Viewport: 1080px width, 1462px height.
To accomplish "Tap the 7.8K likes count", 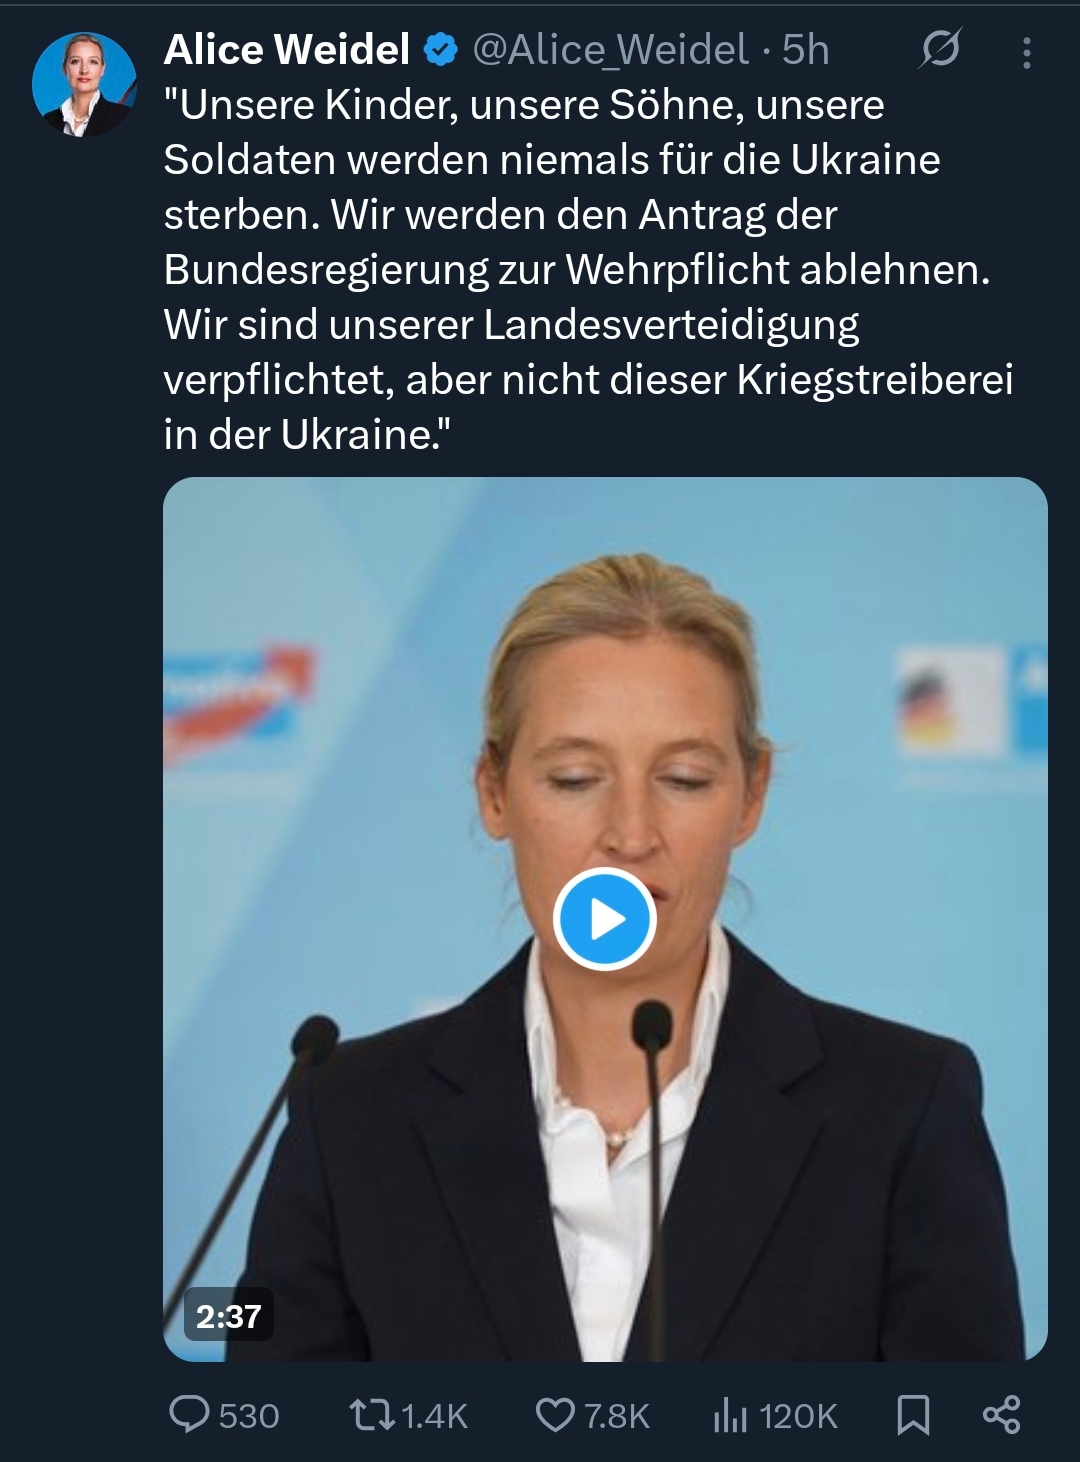I will [616, 1416].
